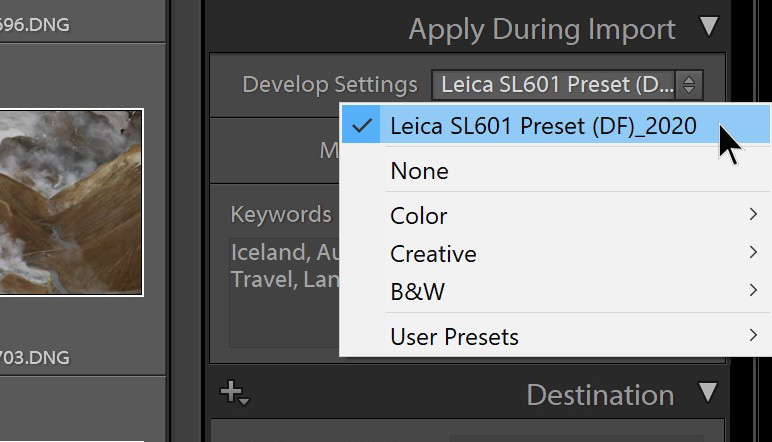Click the plus icon beside Destination
This screenshot has height=442, width=772.
click(x=234, y=393)
